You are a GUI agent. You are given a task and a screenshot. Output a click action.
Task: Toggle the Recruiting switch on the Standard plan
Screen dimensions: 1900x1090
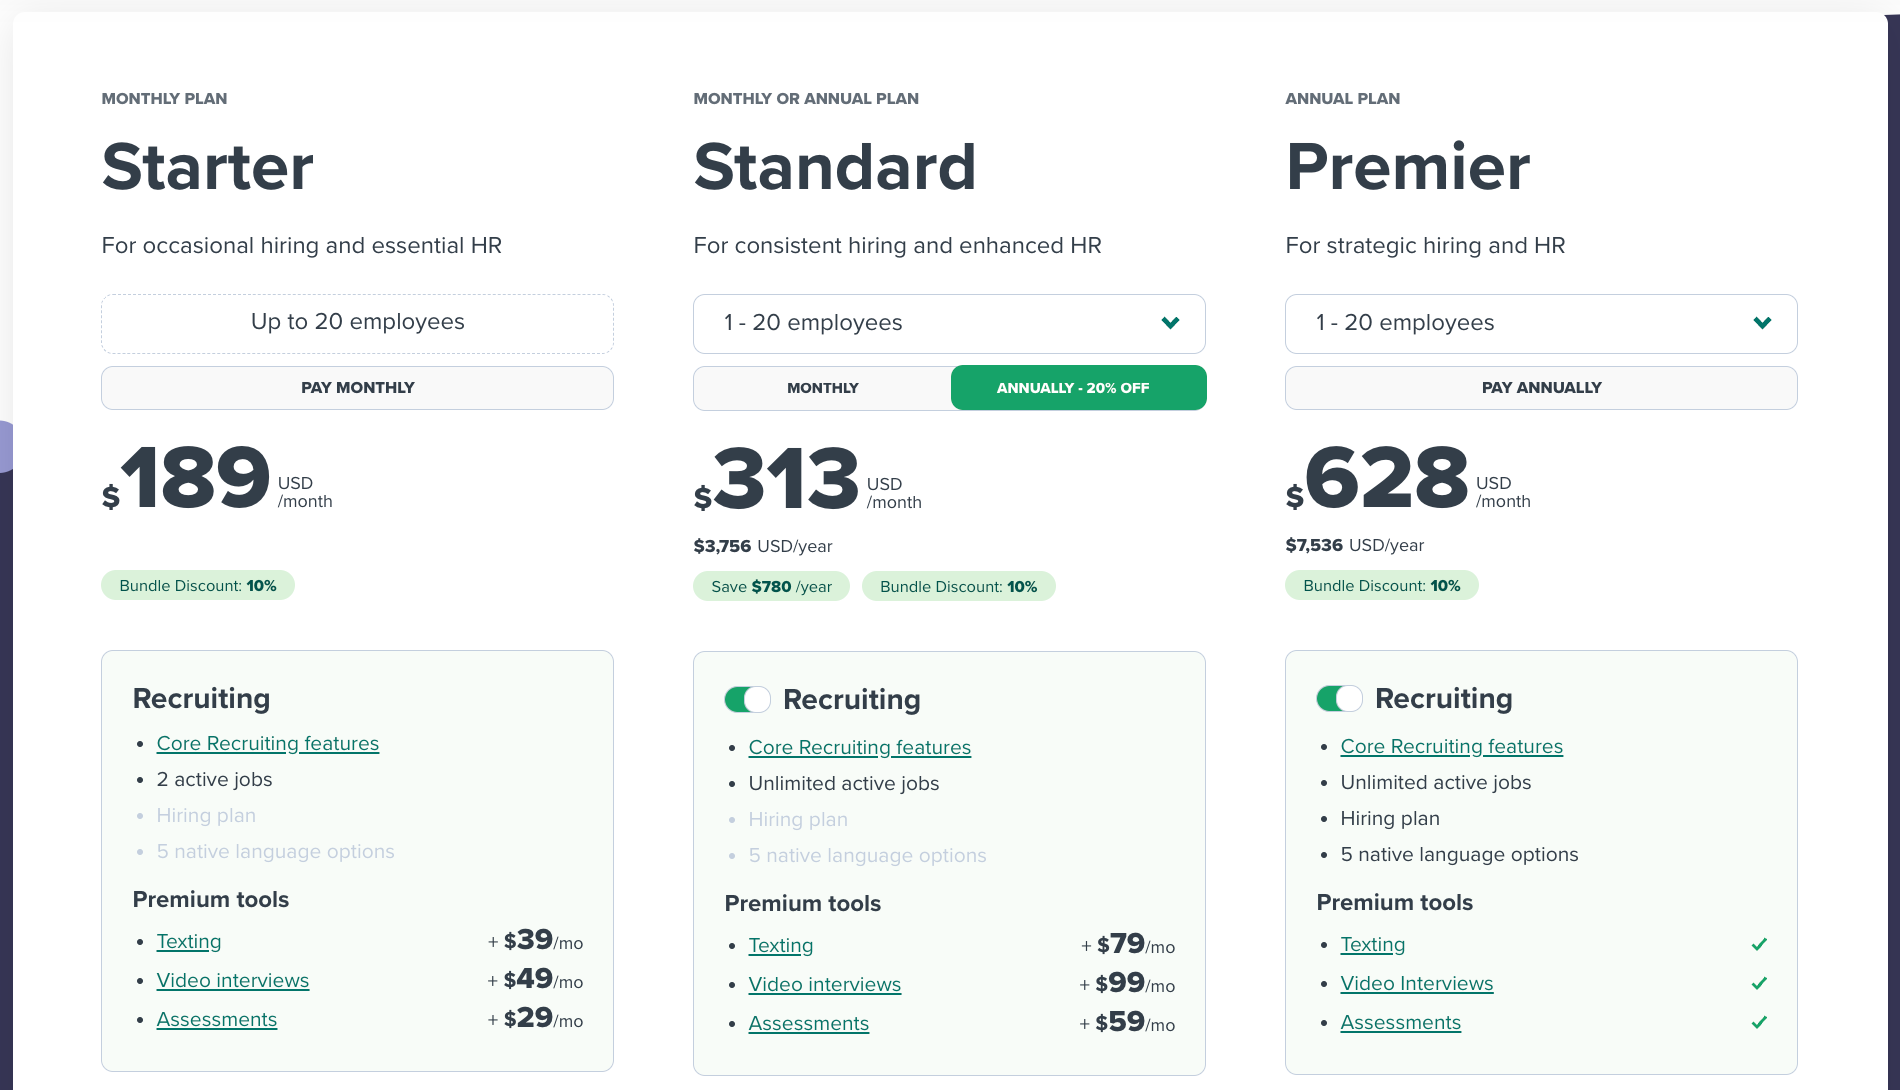point(747,699)
